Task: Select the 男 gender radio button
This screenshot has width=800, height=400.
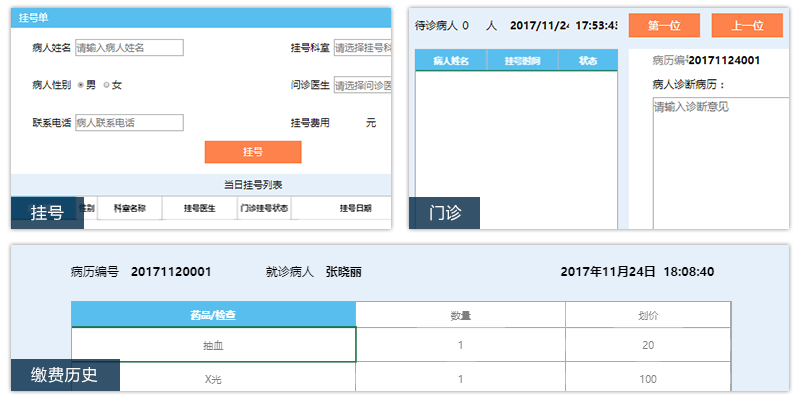Action: pos(80,85)
